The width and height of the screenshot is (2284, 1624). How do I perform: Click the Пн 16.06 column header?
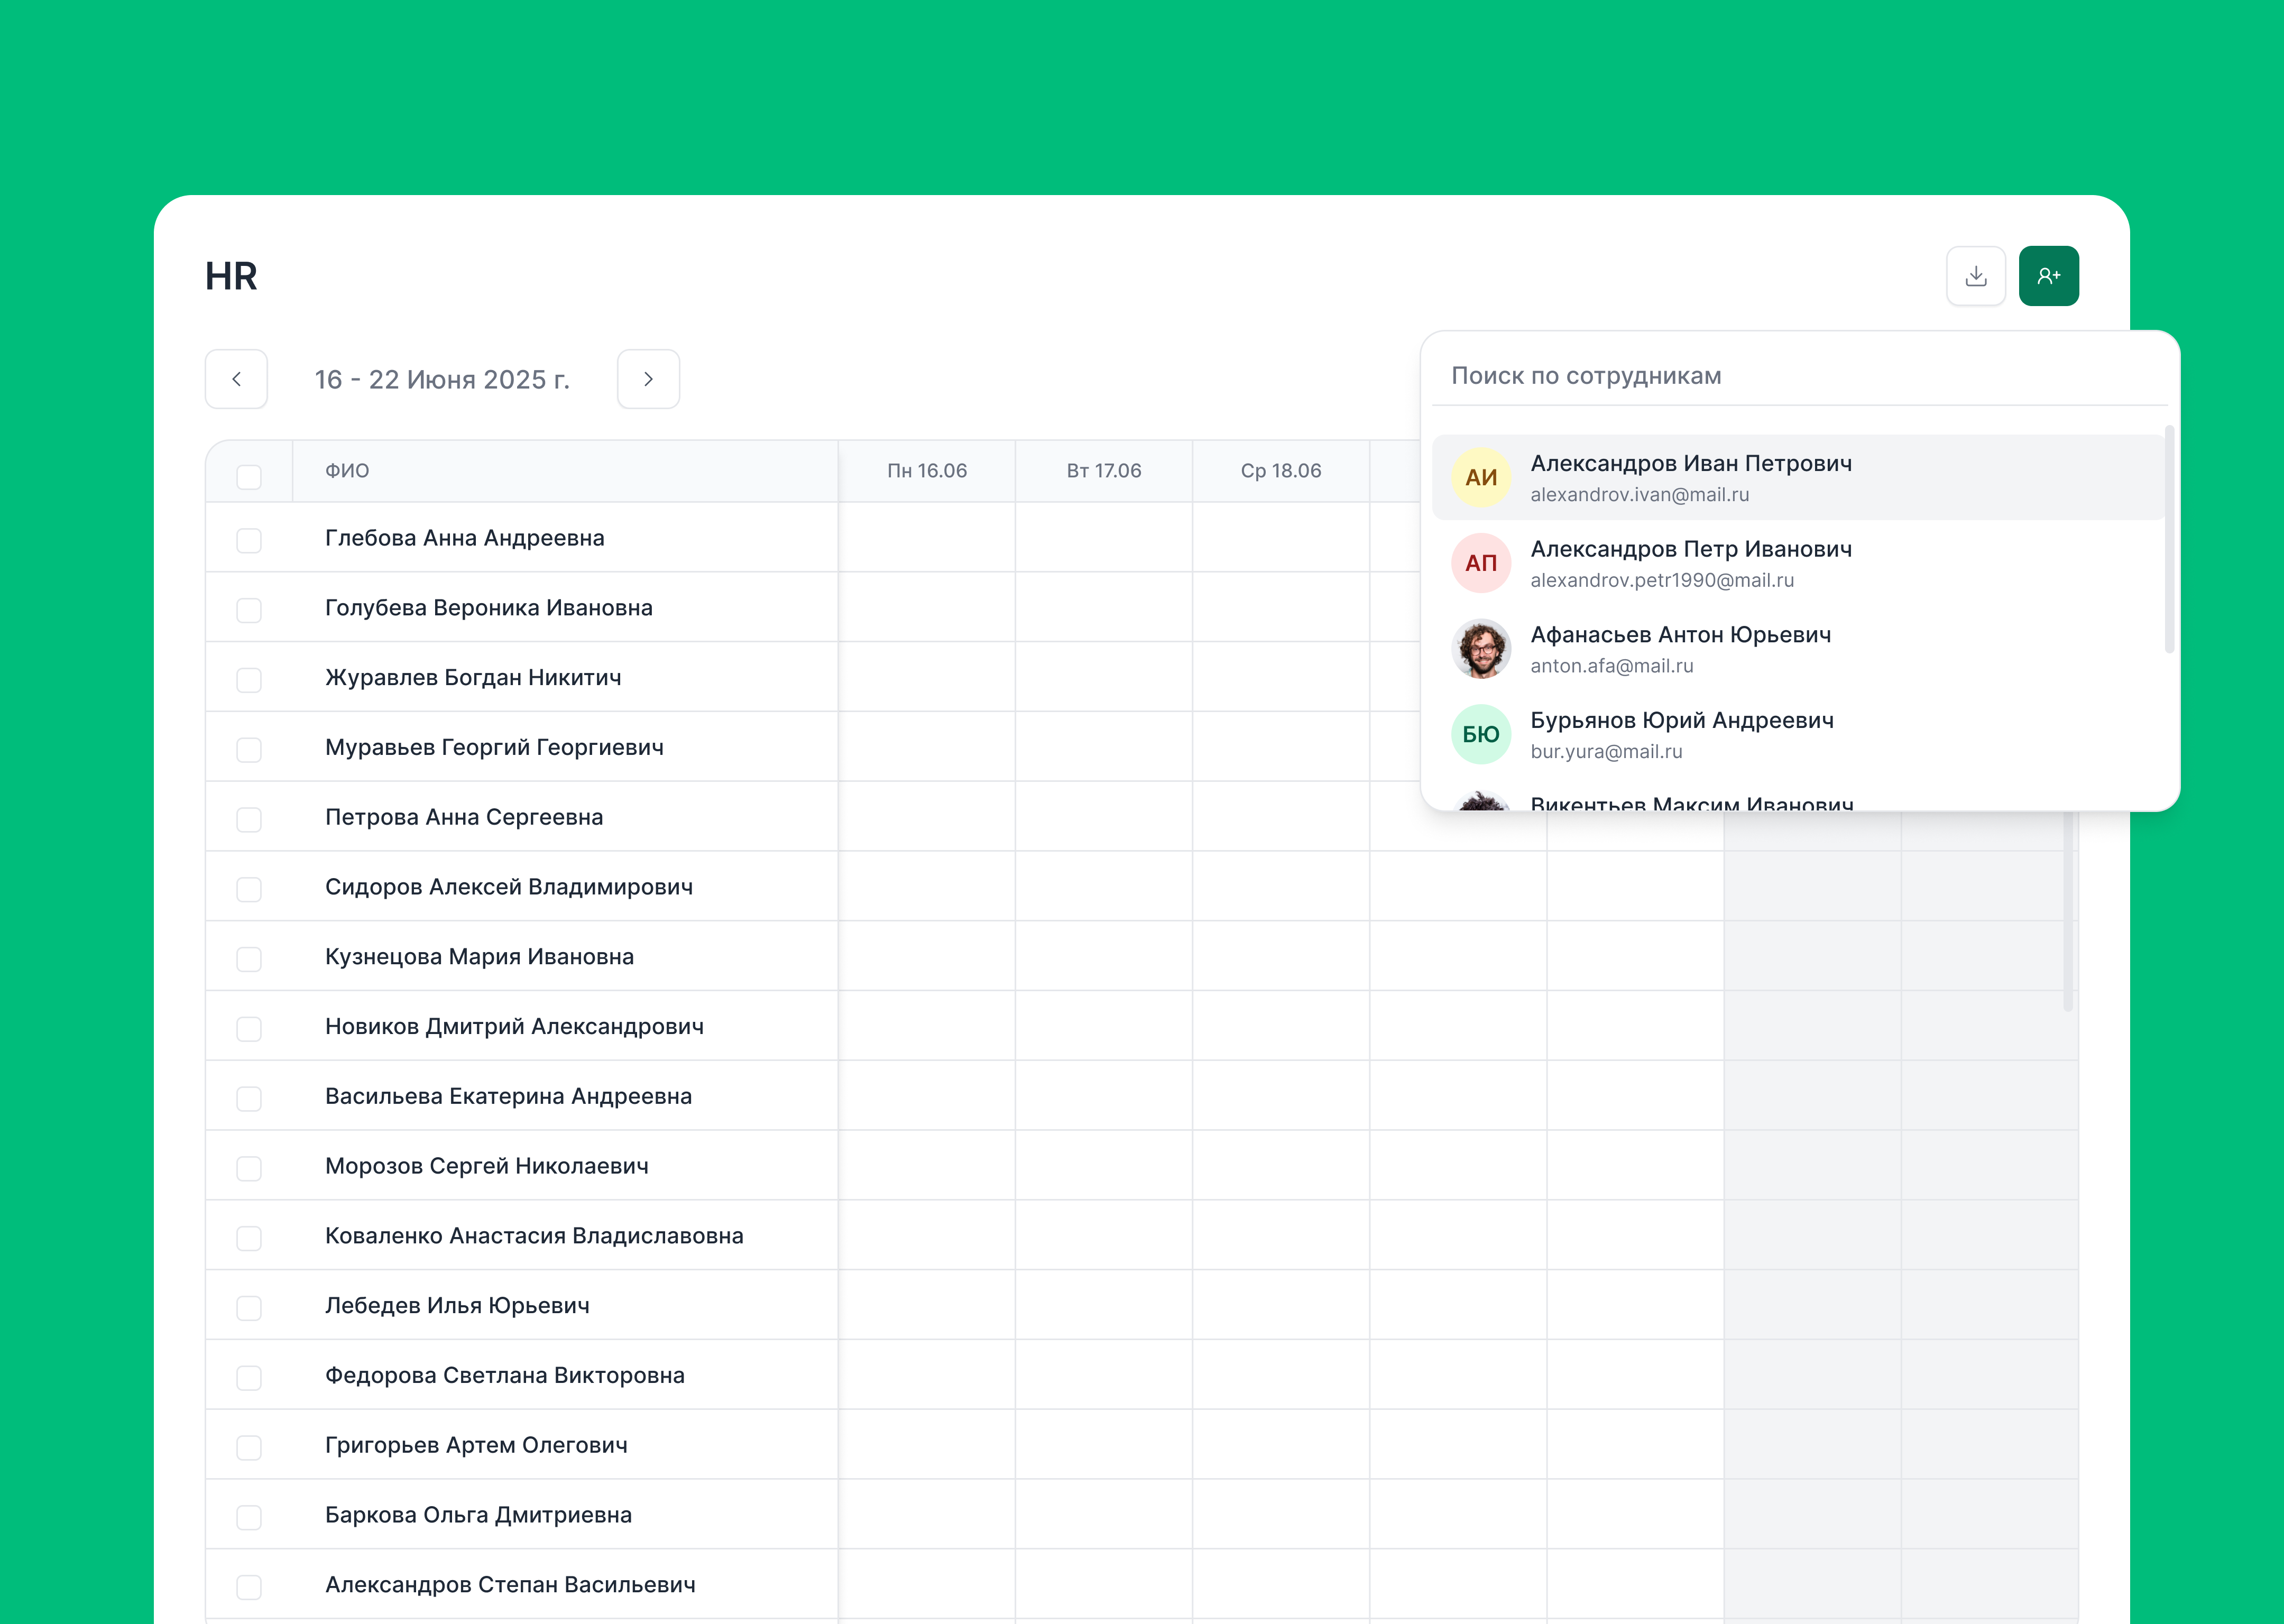tap(926, 471)
